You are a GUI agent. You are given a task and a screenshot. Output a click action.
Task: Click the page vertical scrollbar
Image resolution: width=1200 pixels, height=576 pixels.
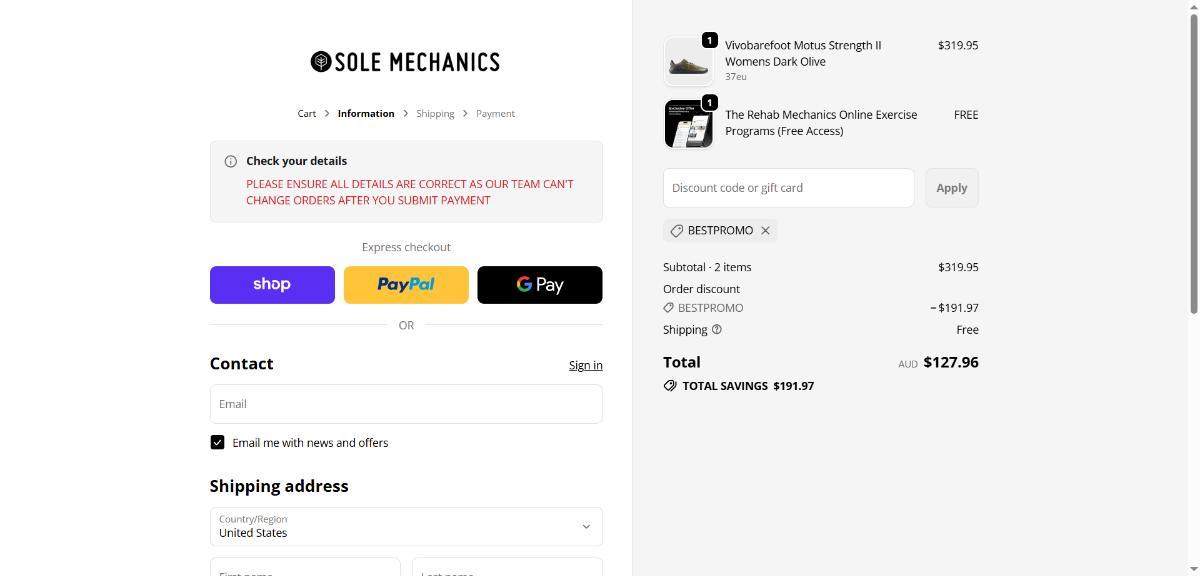tap(1192, 160)
